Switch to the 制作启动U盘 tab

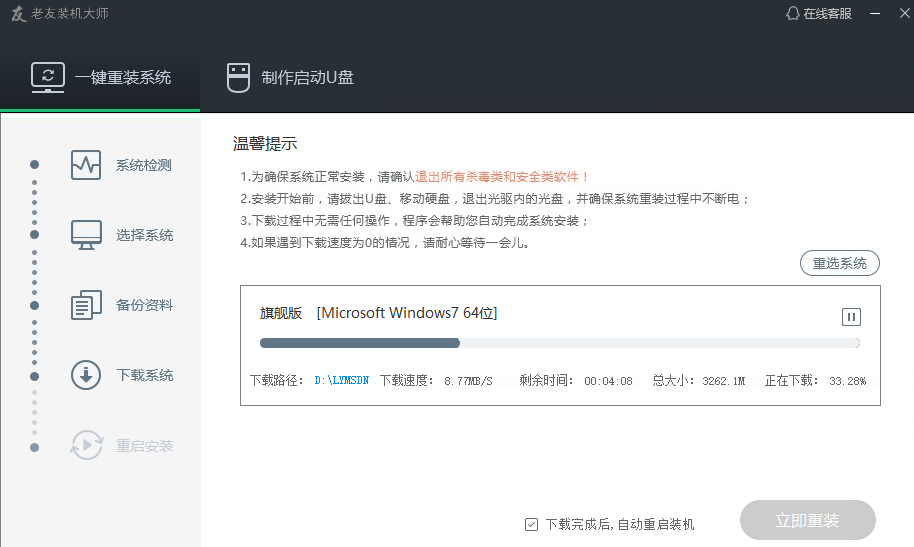pyautogui.click(x=290, y=78)
